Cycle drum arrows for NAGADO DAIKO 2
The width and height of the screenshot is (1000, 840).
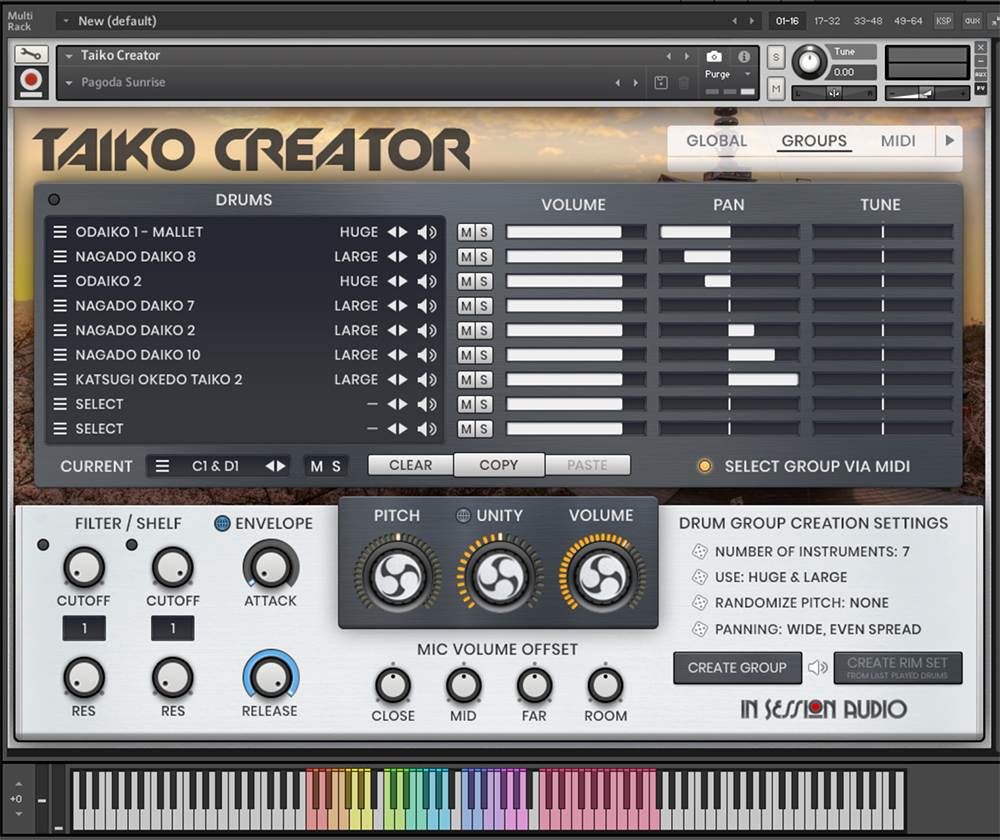397,330
